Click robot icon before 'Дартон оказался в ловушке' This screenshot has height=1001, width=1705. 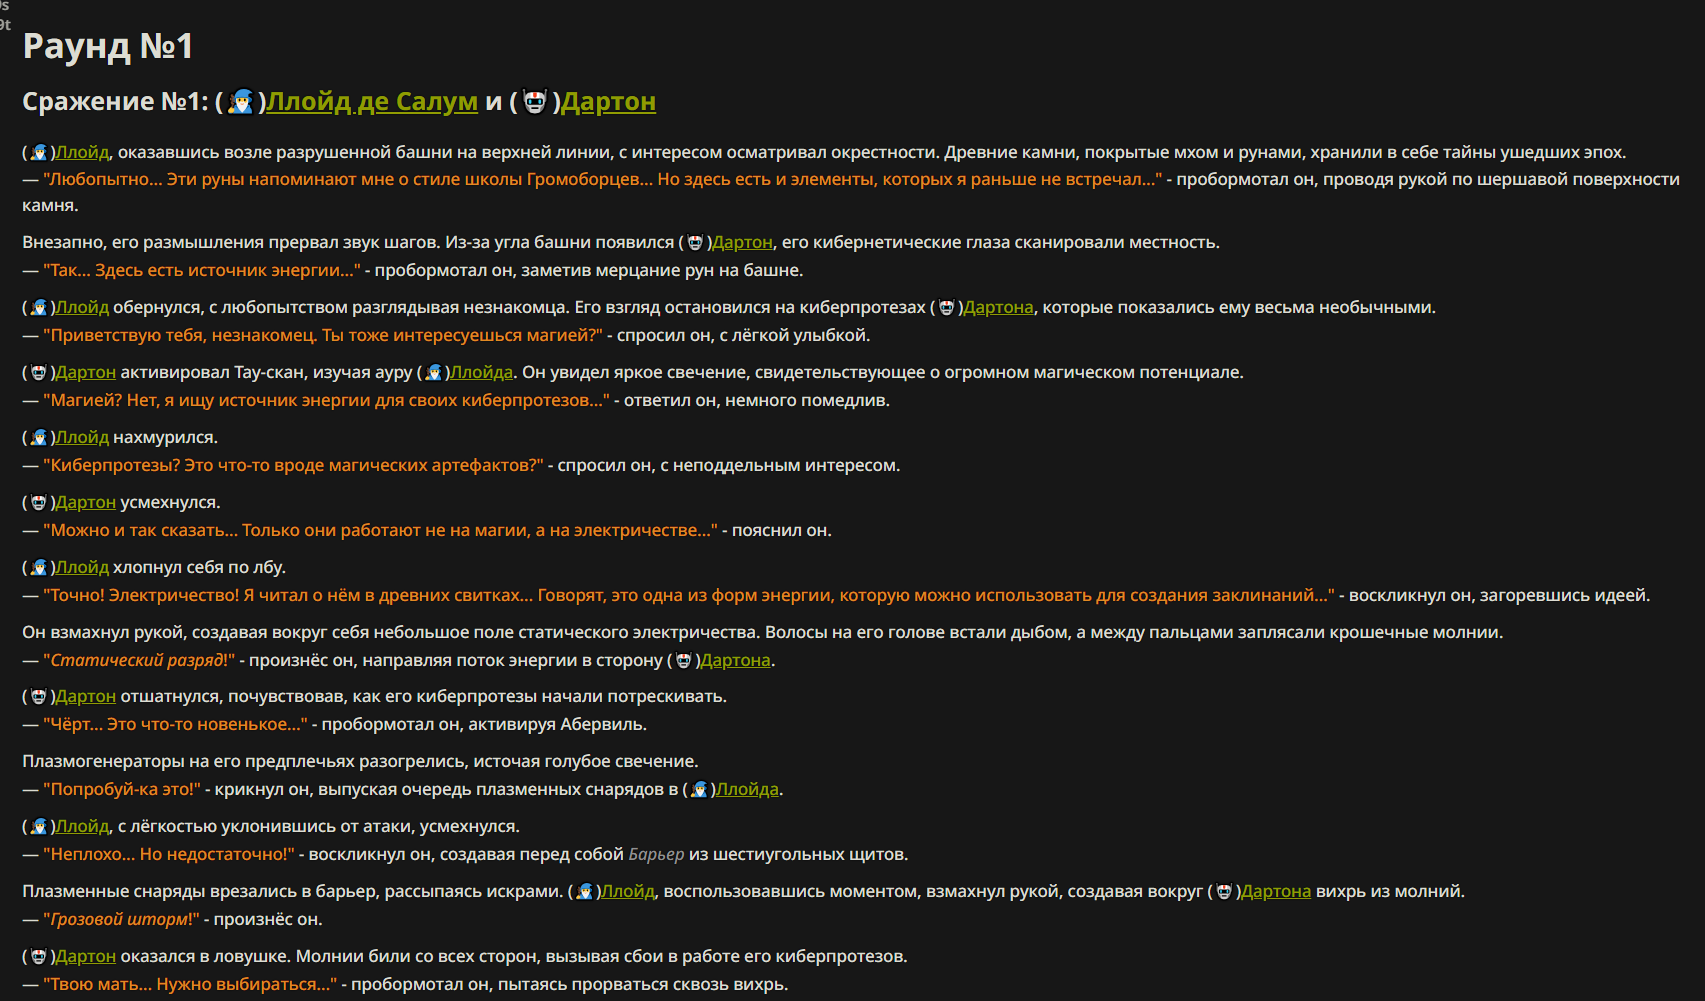(39, 956)
